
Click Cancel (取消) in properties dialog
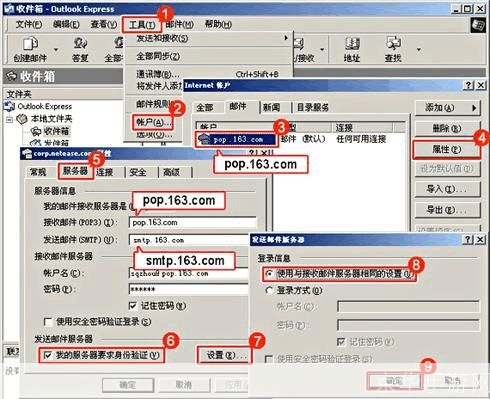pos(184,385)
